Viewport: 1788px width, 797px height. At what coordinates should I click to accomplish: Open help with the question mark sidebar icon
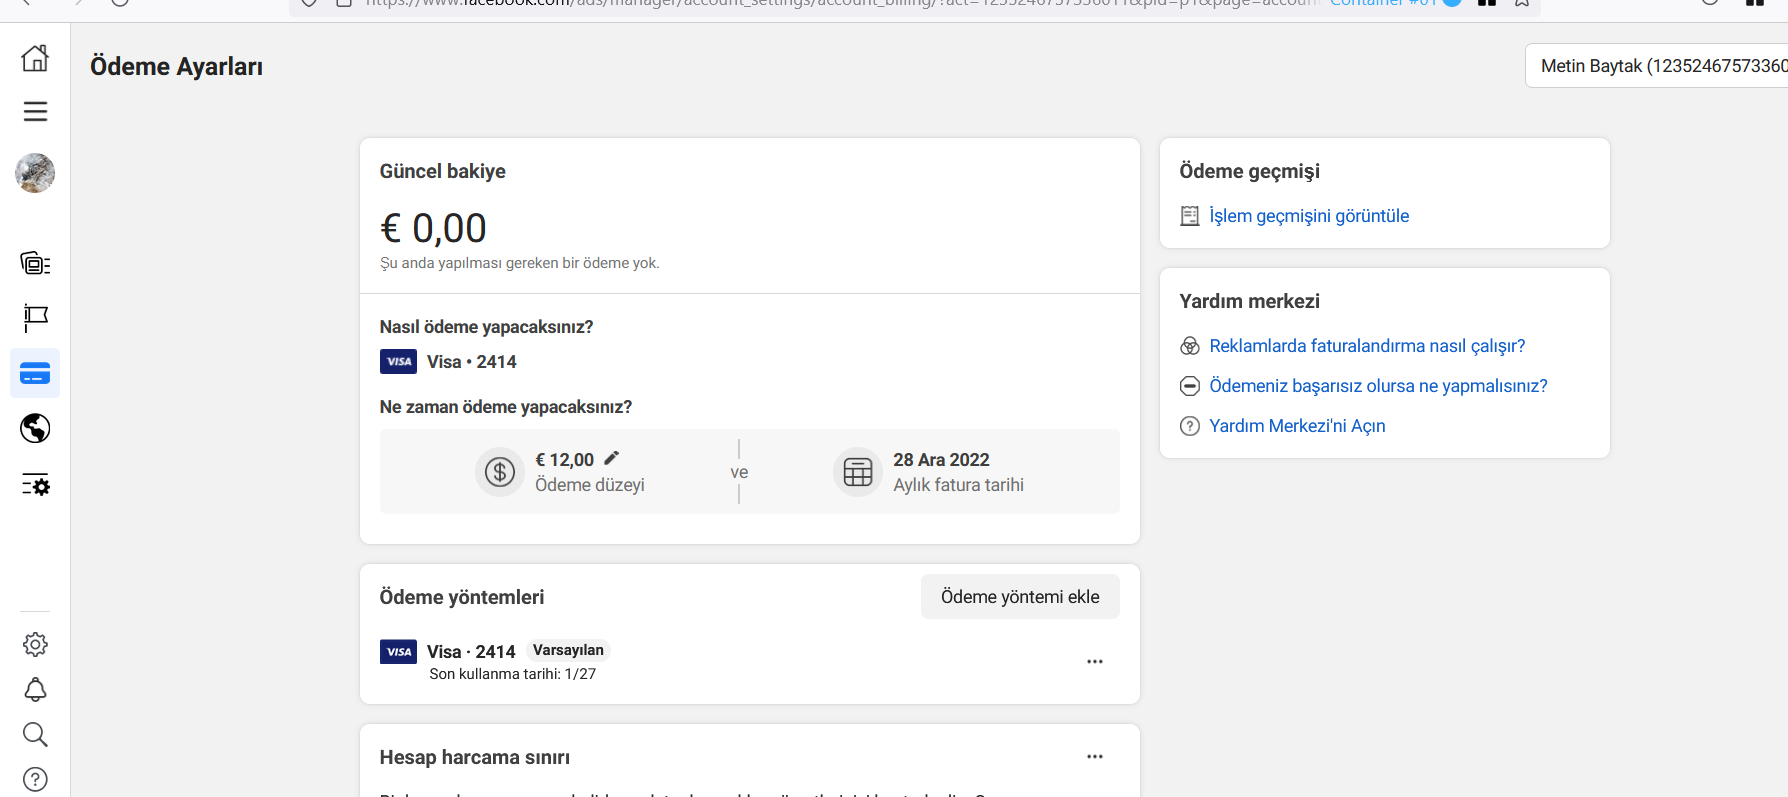[x=35, y=779]
